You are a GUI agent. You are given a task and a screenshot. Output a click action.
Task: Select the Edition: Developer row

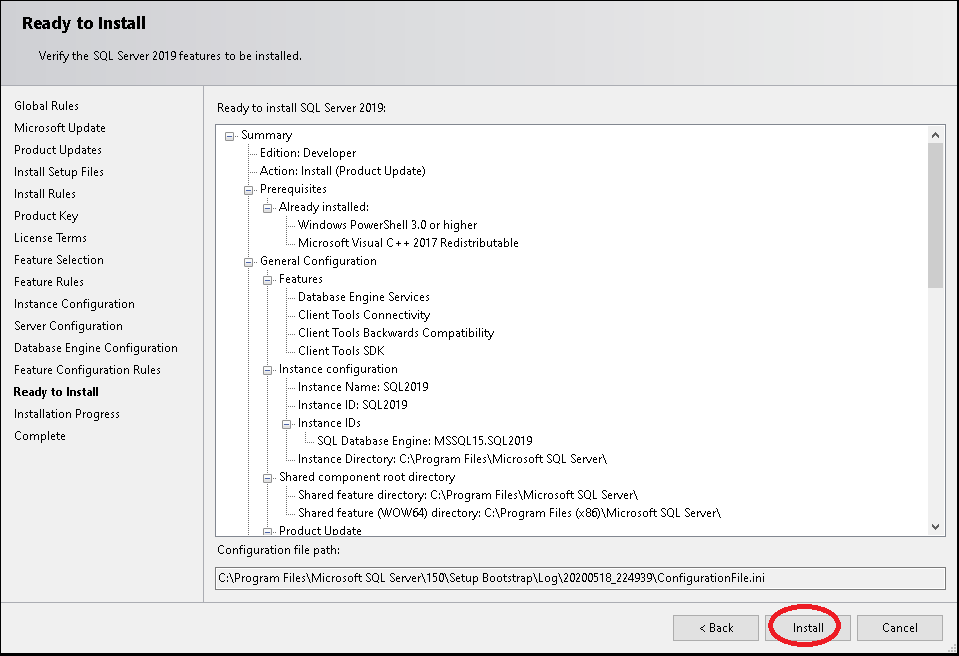click(x=308, y=153)
